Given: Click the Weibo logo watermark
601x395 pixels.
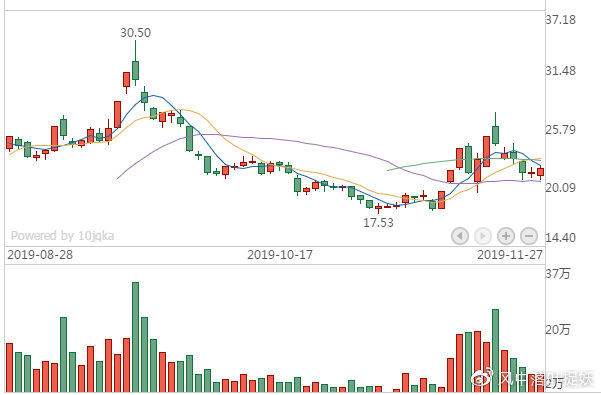Looking at the screenshot, I should point(482,377).
